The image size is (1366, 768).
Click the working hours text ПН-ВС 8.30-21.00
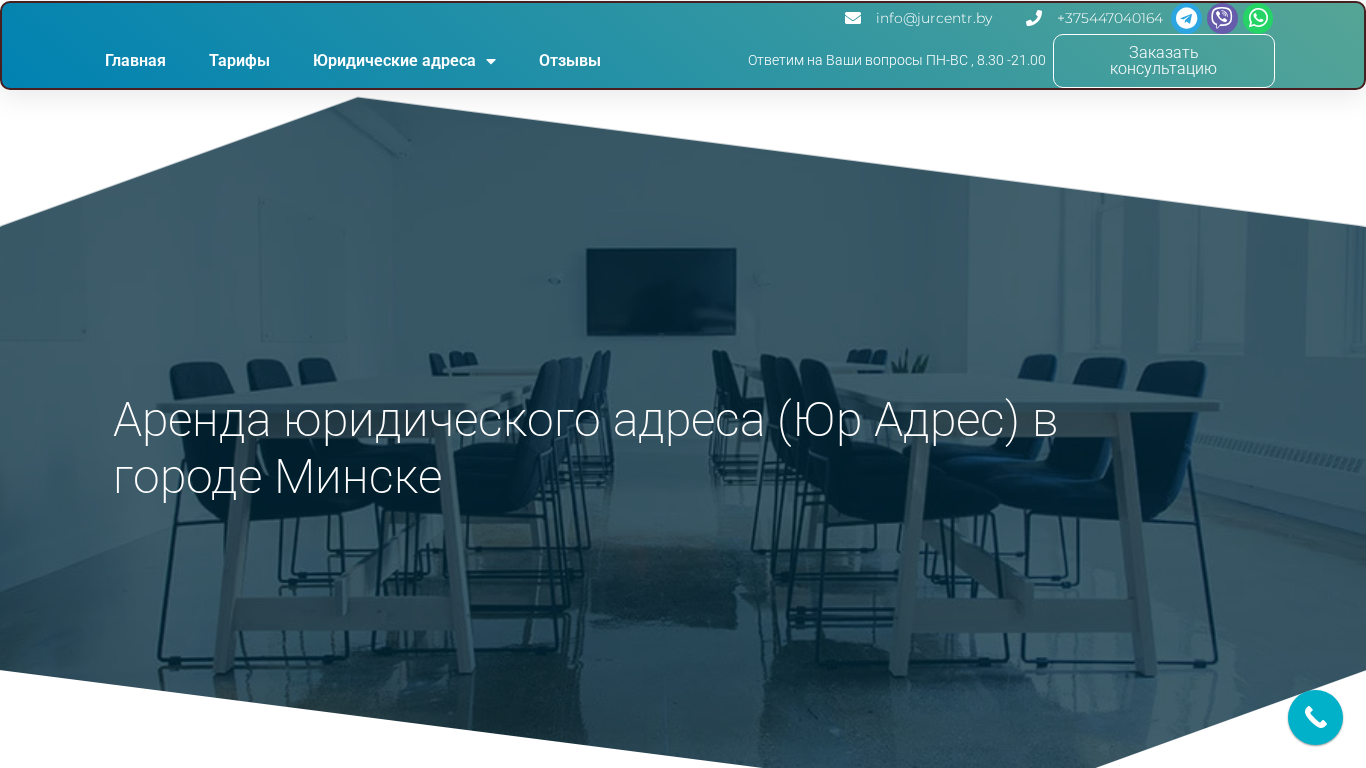coord(897,61)
